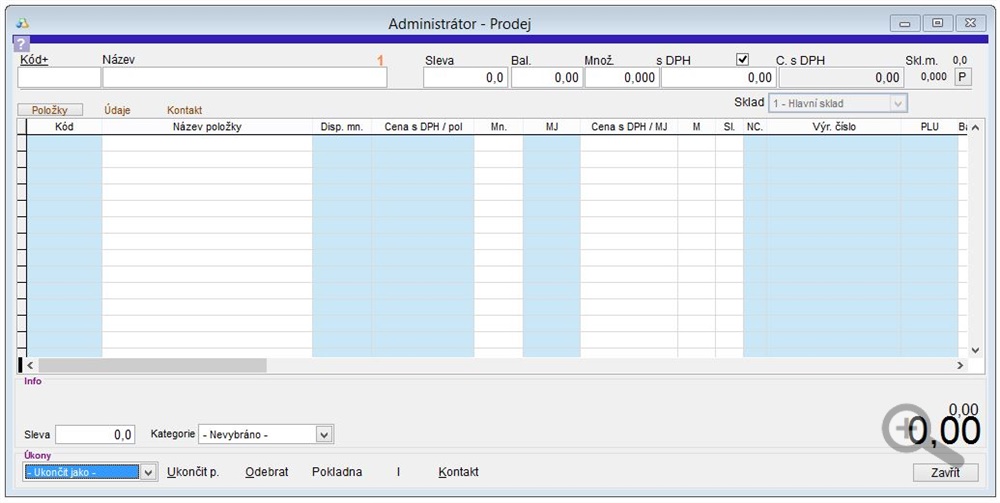Image resolution: width=1000 pixels, height=503 pixels.
Task: Minimize the Prodej window
Action: (x=905, y=24)
